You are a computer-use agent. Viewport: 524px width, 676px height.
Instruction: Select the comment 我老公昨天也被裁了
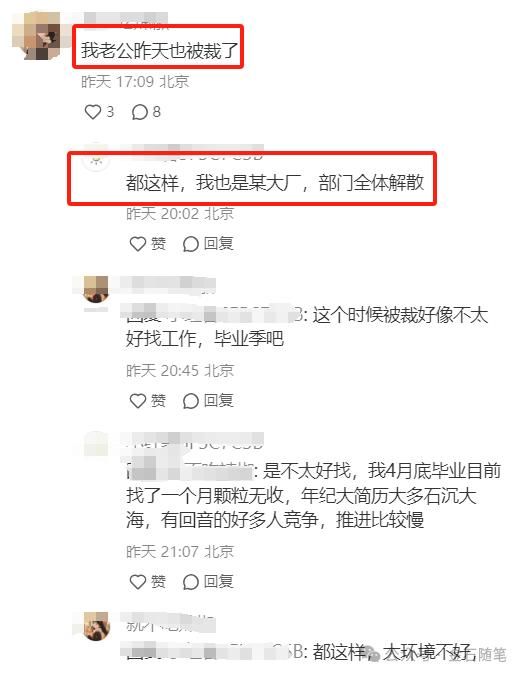pos(159,50)
